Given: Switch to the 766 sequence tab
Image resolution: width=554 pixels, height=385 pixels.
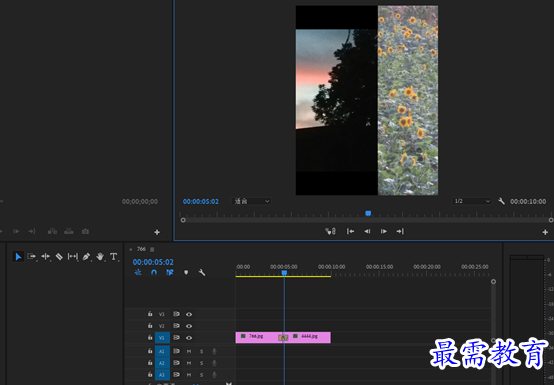Looking at the screenshot, I should click(x=141, y=249).
